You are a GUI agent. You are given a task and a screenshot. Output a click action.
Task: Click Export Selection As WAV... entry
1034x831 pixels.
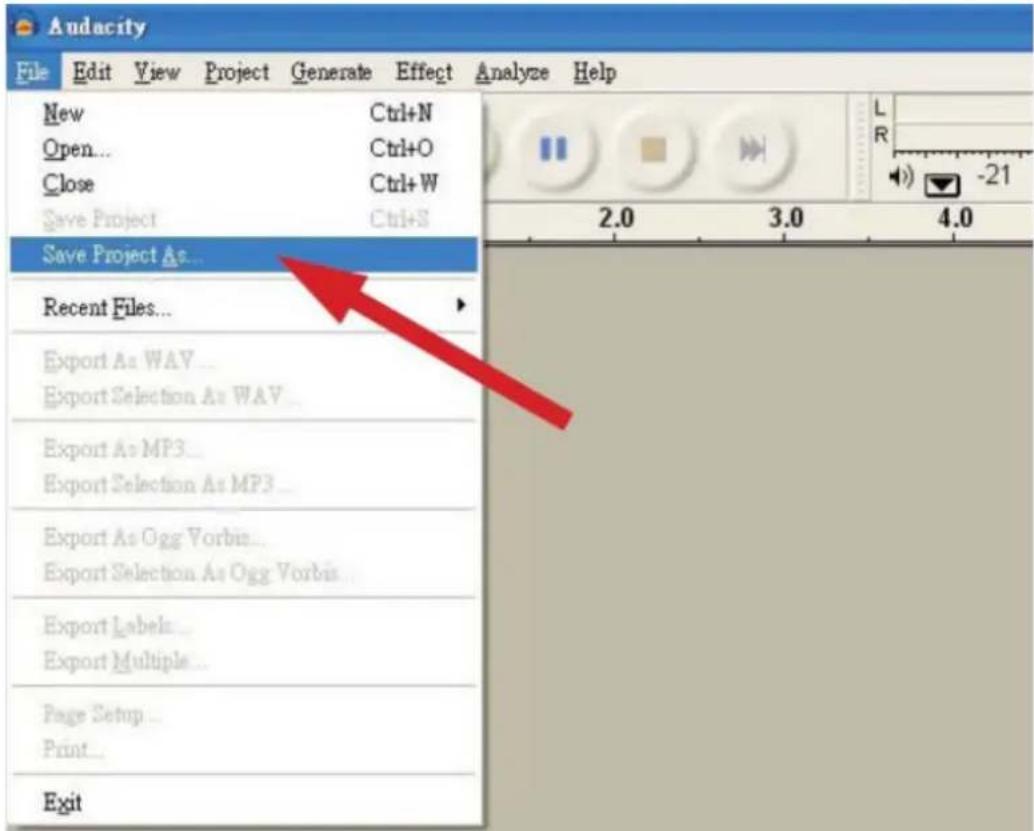tap(244, 396)
